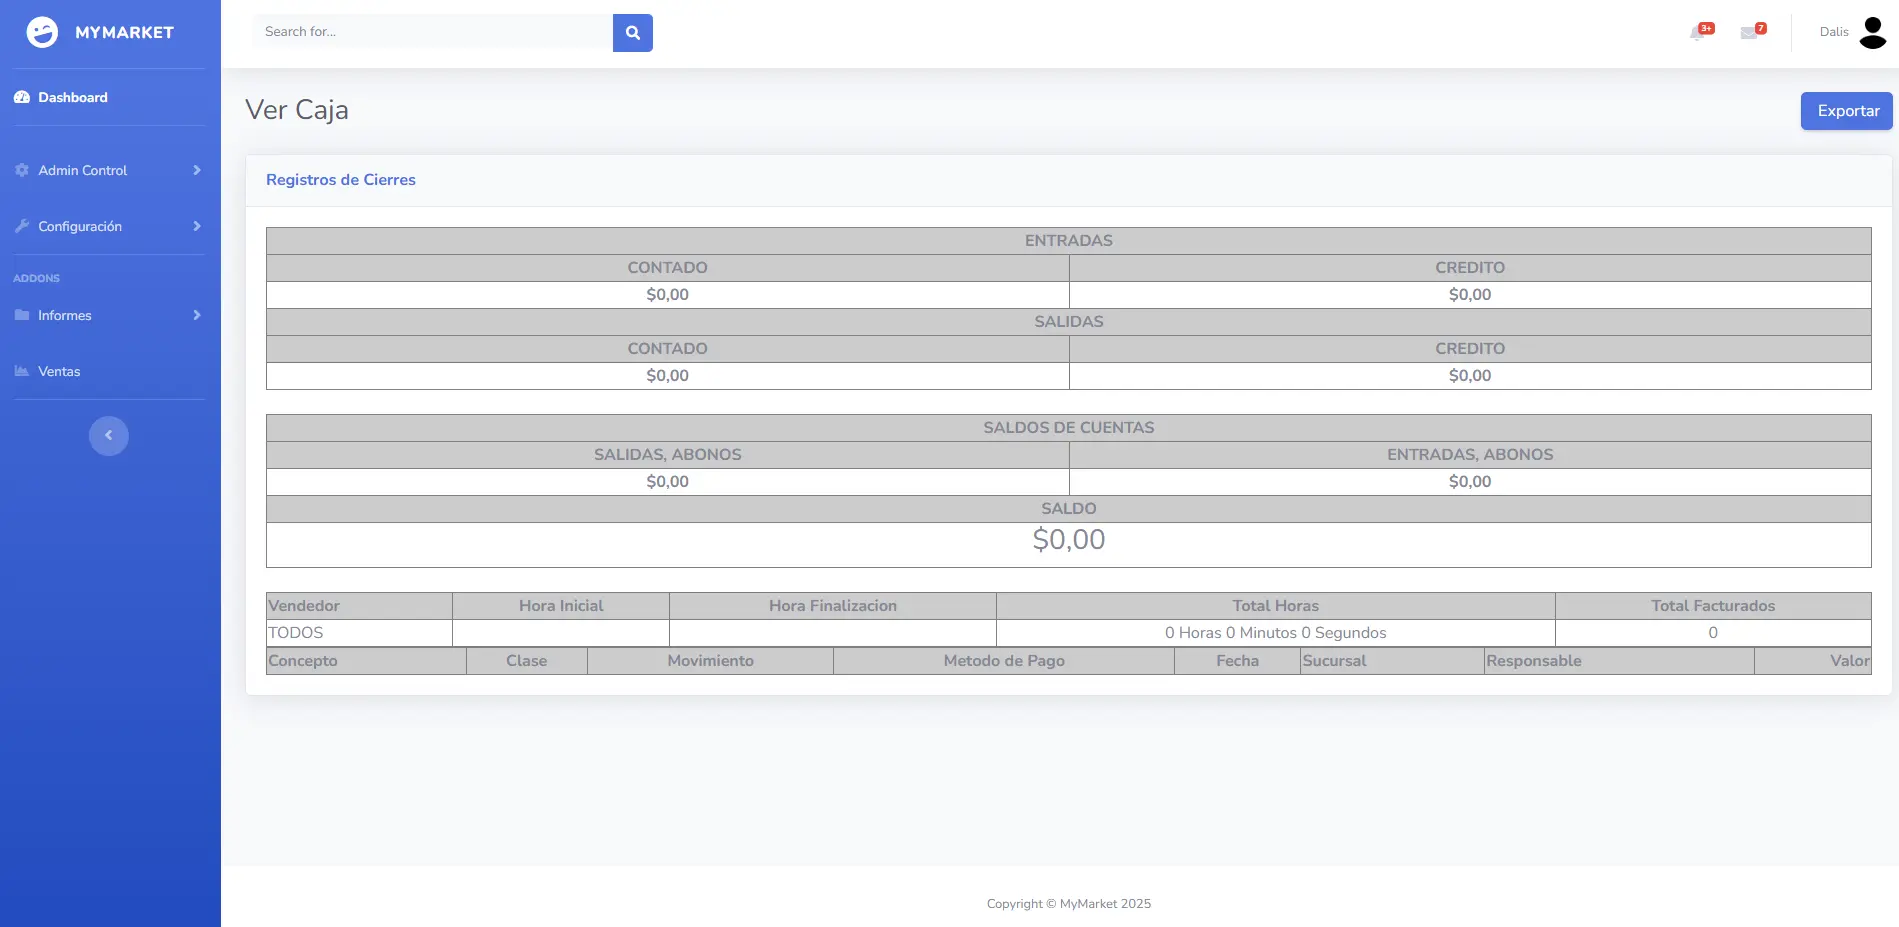Click the Configuración wrench icon

(x=22, y=227)
